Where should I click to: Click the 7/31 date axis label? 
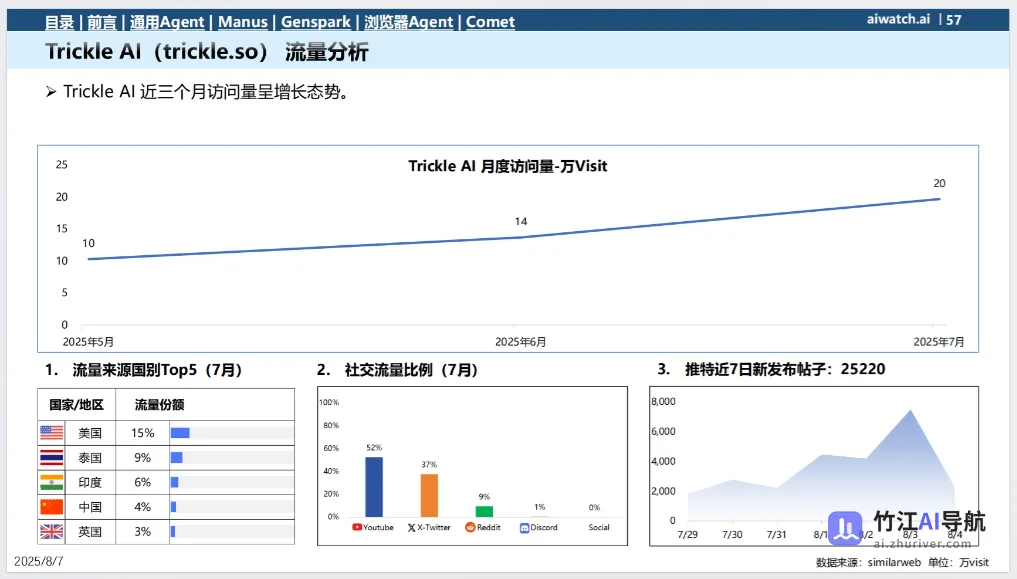[776, 535]
